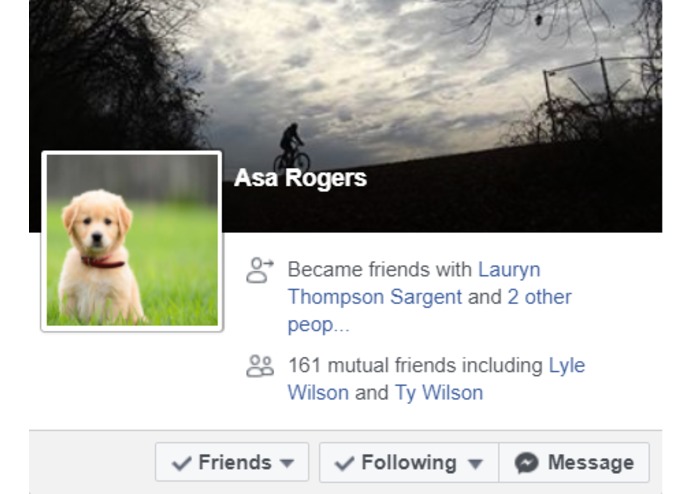This screenshot has height=494, width=695.
Task: Expand the Following dropdown arrow
Action: point(475,464)
